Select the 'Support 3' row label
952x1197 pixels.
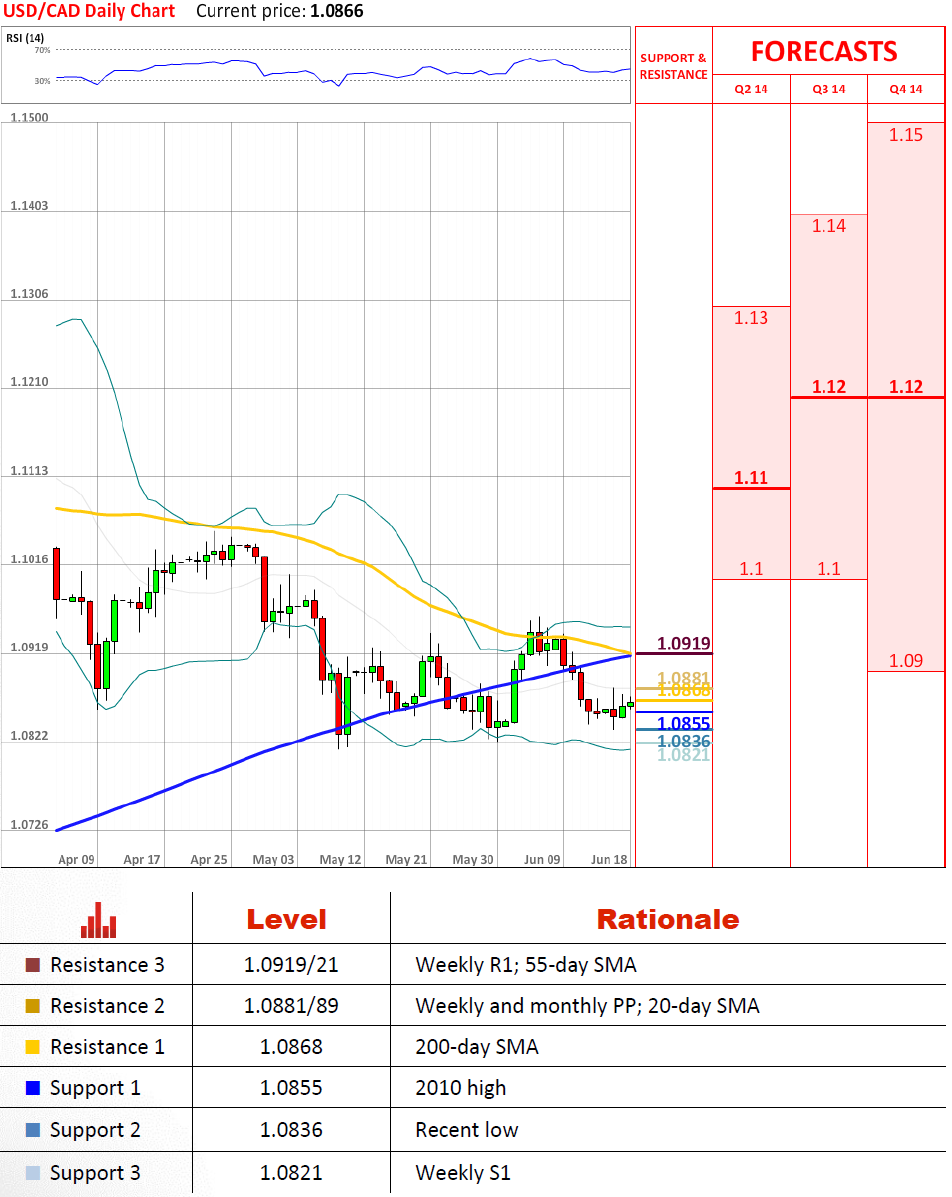pyautogui.click(x=95, y=1173)
